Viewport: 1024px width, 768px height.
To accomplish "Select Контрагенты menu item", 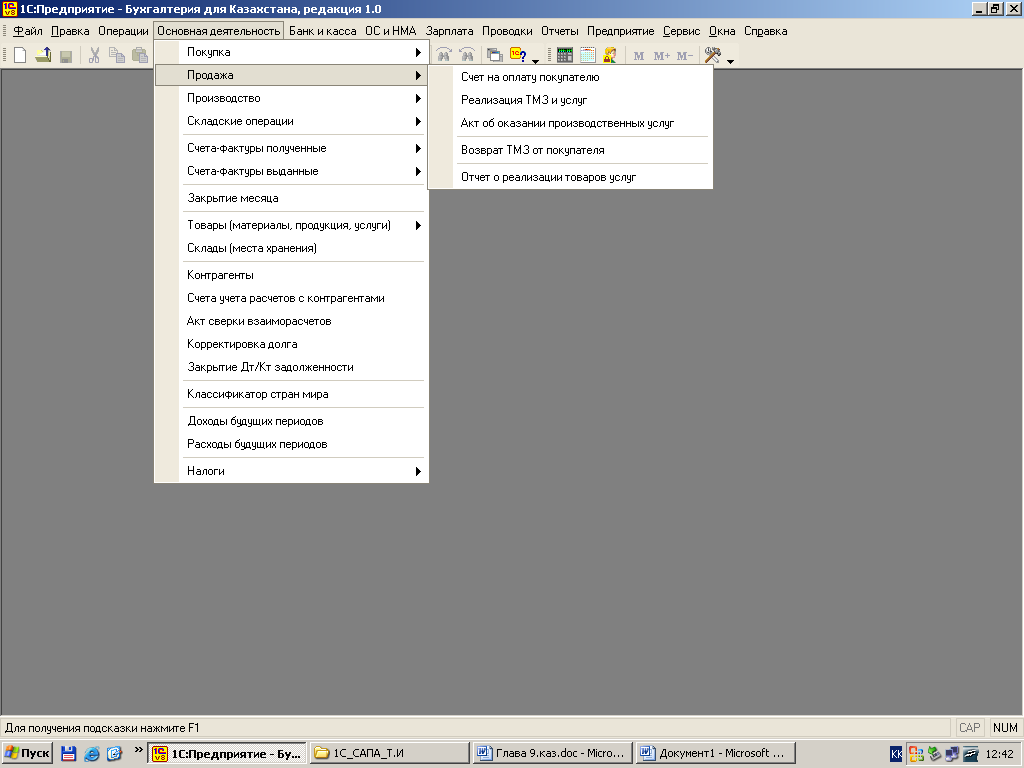I will [291, 276].
